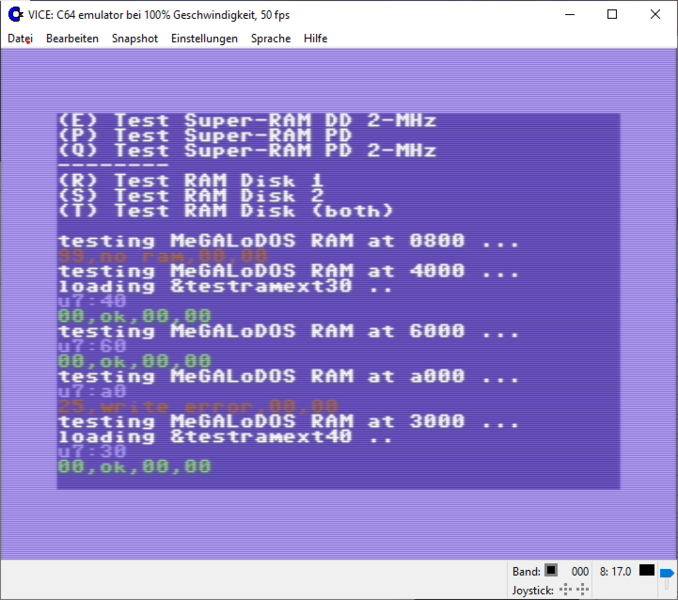Click the red '99,no ram,00,00' error line
This screenshot has height=600, width=678.
click(163, 256)
